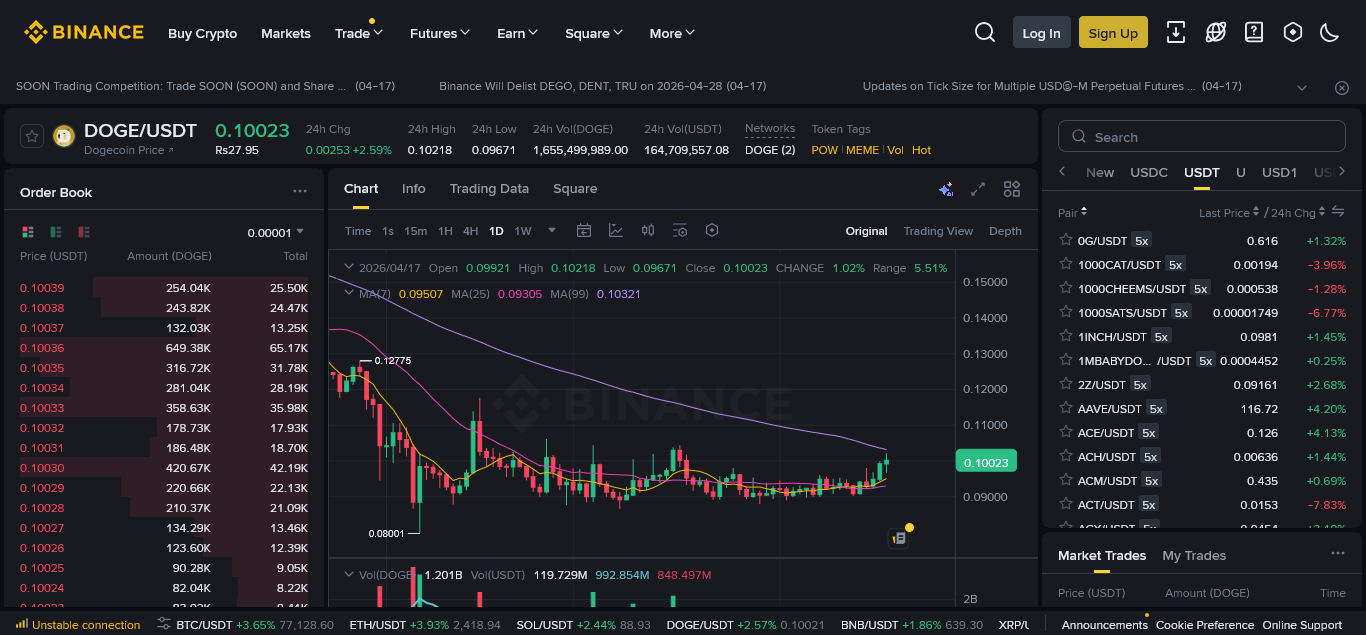Open Market Trades more options menu

(1338, 554)
